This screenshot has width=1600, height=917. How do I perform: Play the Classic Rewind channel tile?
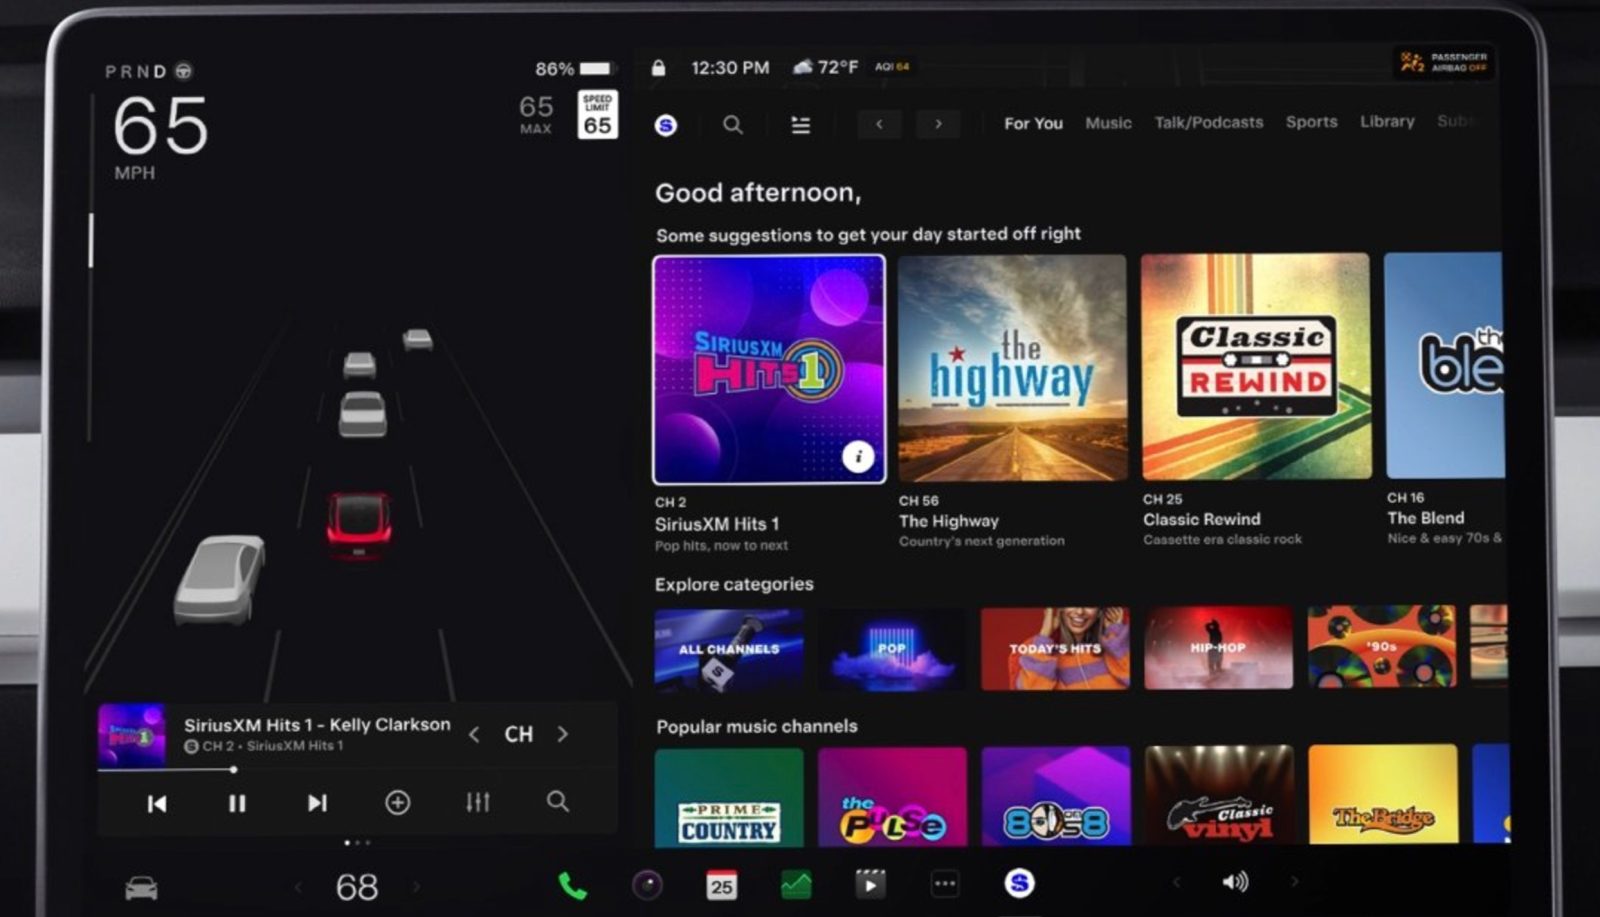(x=1256, y=367)
